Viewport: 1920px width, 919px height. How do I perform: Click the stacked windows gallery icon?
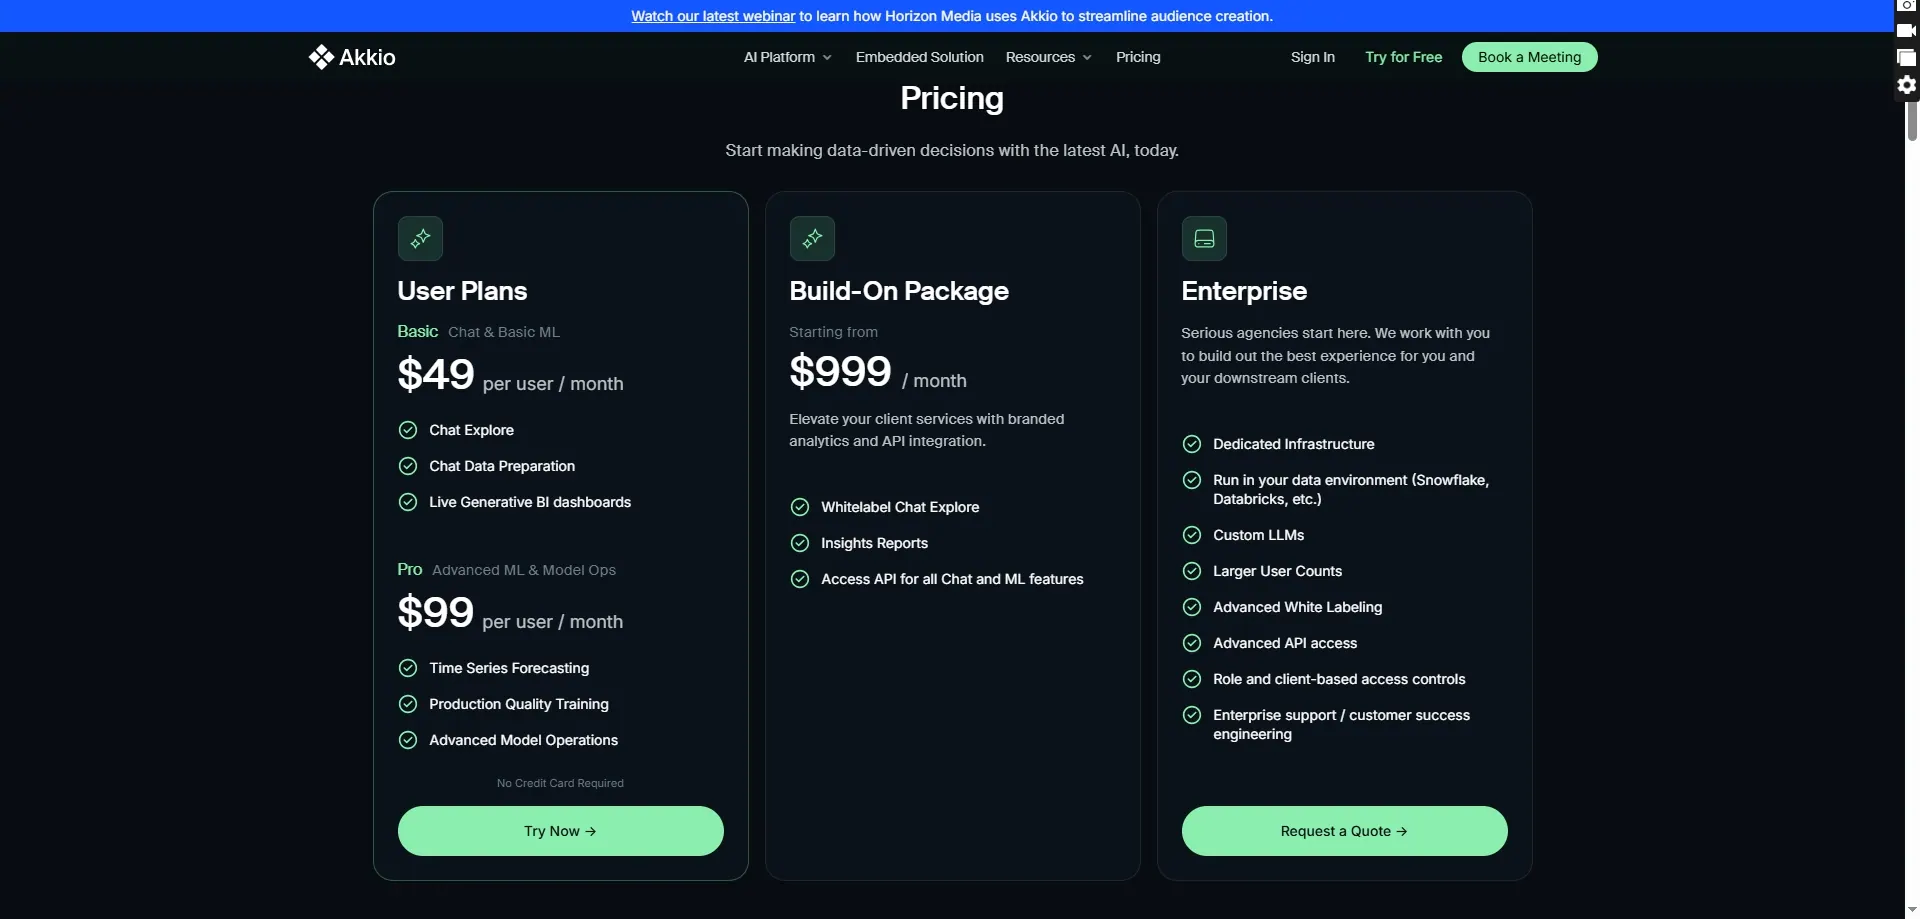1907,58
